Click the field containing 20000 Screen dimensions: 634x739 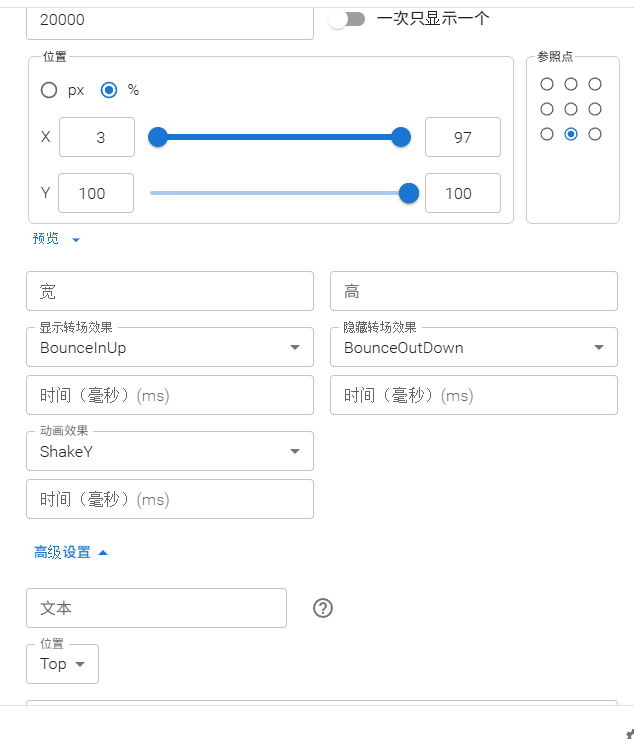(170, 22)
